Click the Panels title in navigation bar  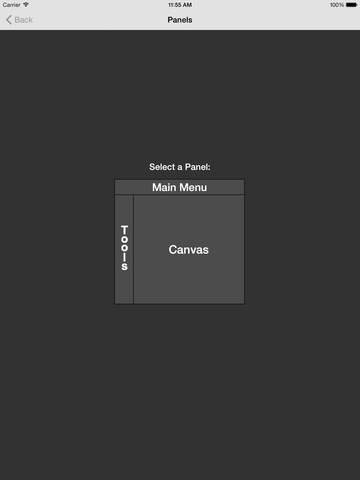[180, 20]
